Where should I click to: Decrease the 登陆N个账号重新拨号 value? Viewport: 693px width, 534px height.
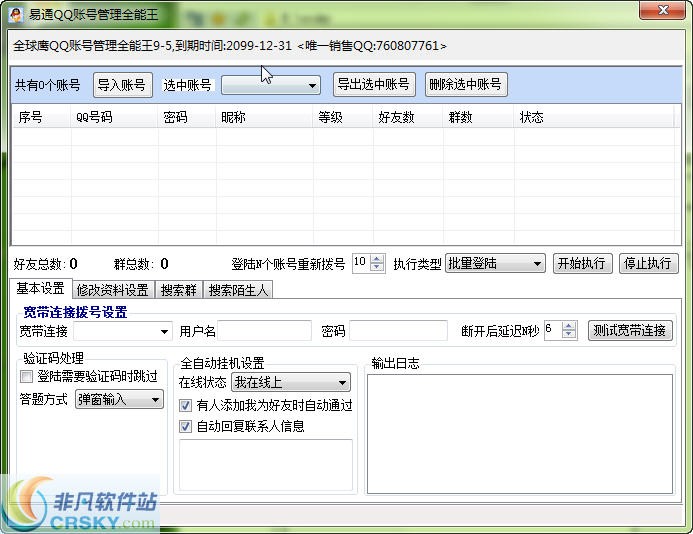(377, 267)
